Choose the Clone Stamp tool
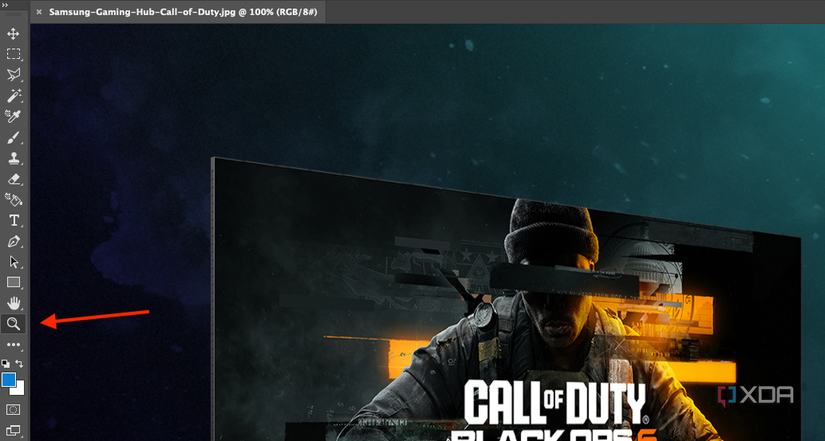Viewport: 825px width, 441px height. 13,158
